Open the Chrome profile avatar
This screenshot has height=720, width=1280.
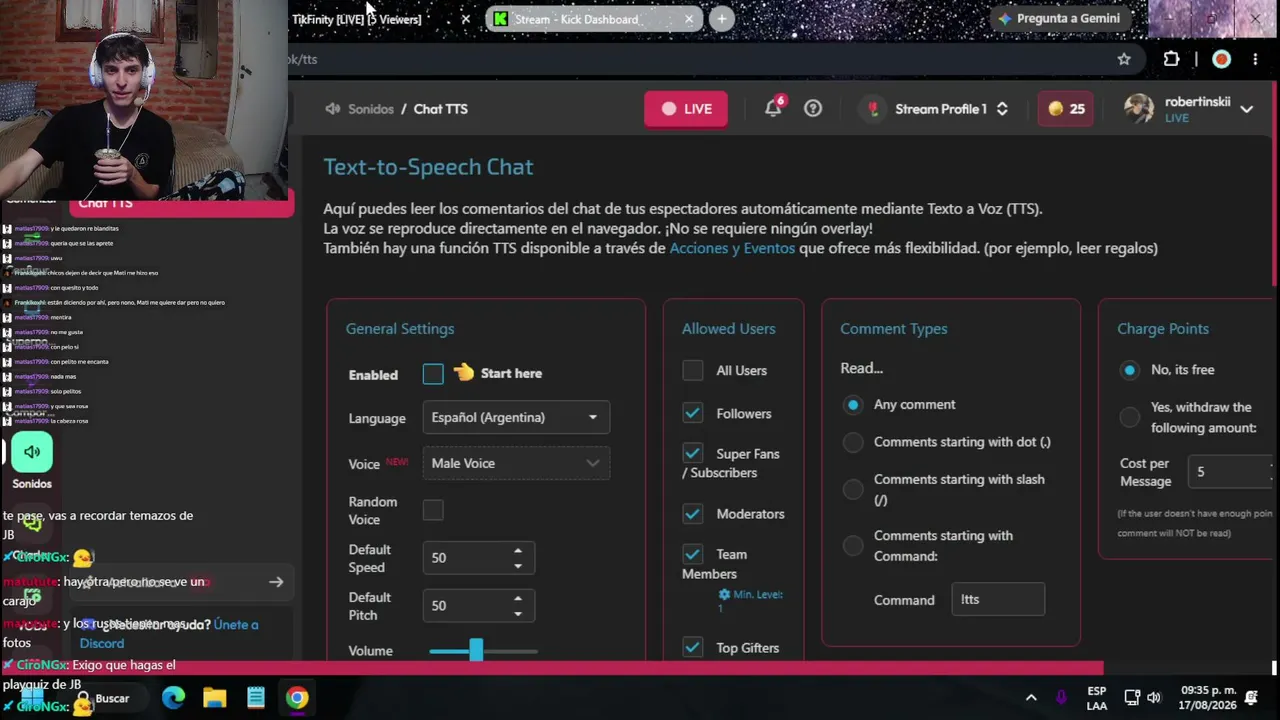click(x=1221, y=59)
